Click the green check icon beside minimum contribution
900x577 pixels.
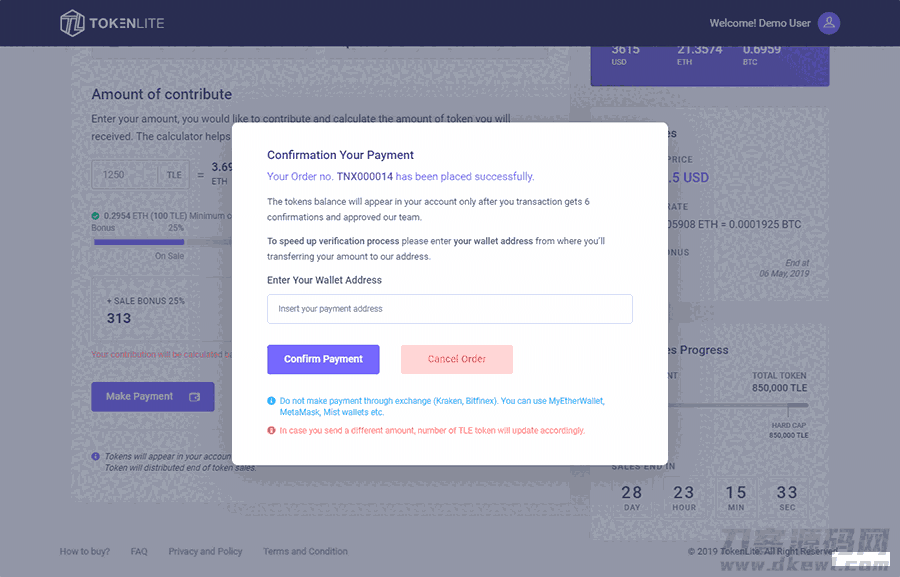(96, 215)
